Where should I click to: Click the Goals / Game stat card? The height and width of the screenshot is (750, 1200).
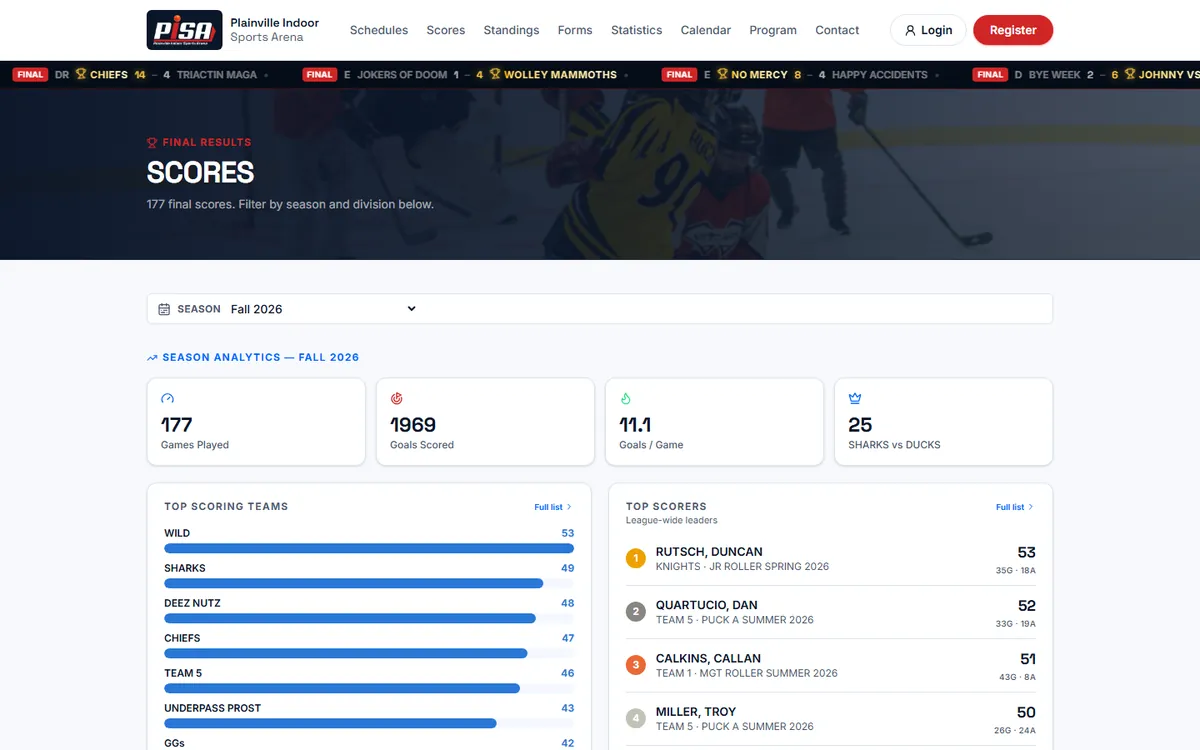pyautogui.click(x=714, y=421)
